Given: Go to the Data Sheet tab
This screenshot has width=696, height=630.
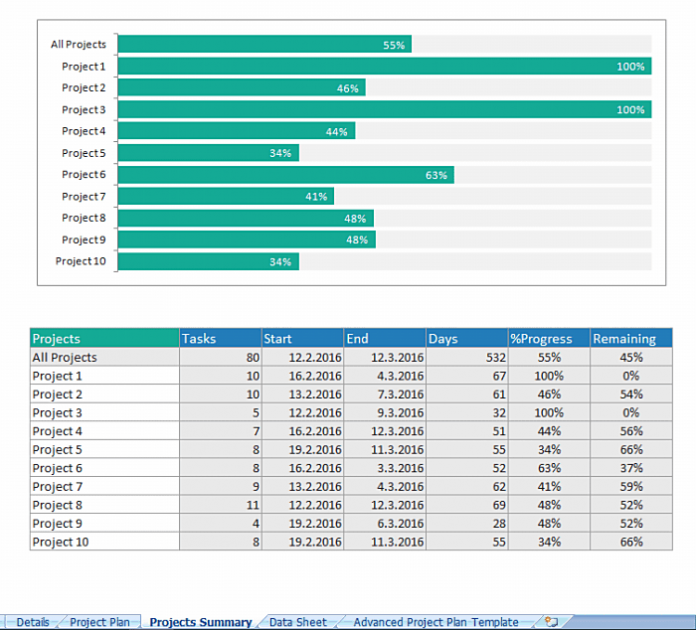Looking at the screenshot, I should 297,622.
